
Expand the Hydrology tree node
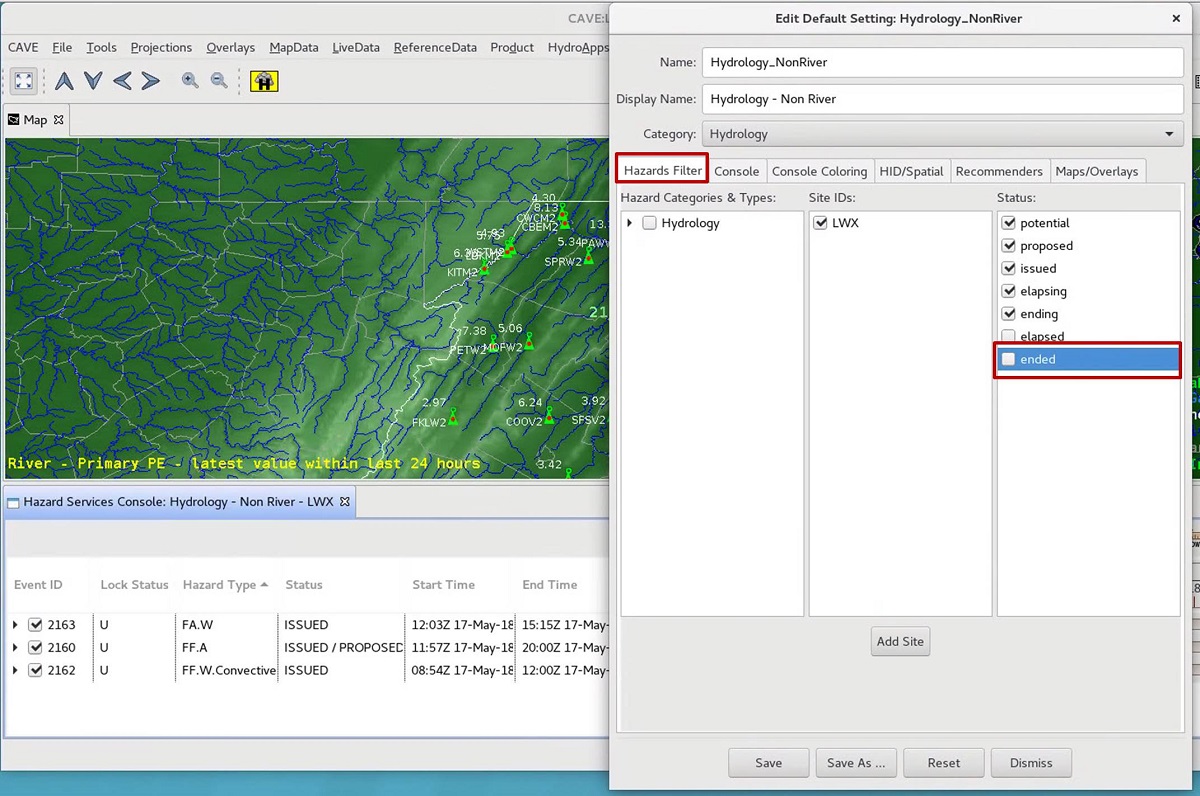pyautogui.click(x=630, y=223)
